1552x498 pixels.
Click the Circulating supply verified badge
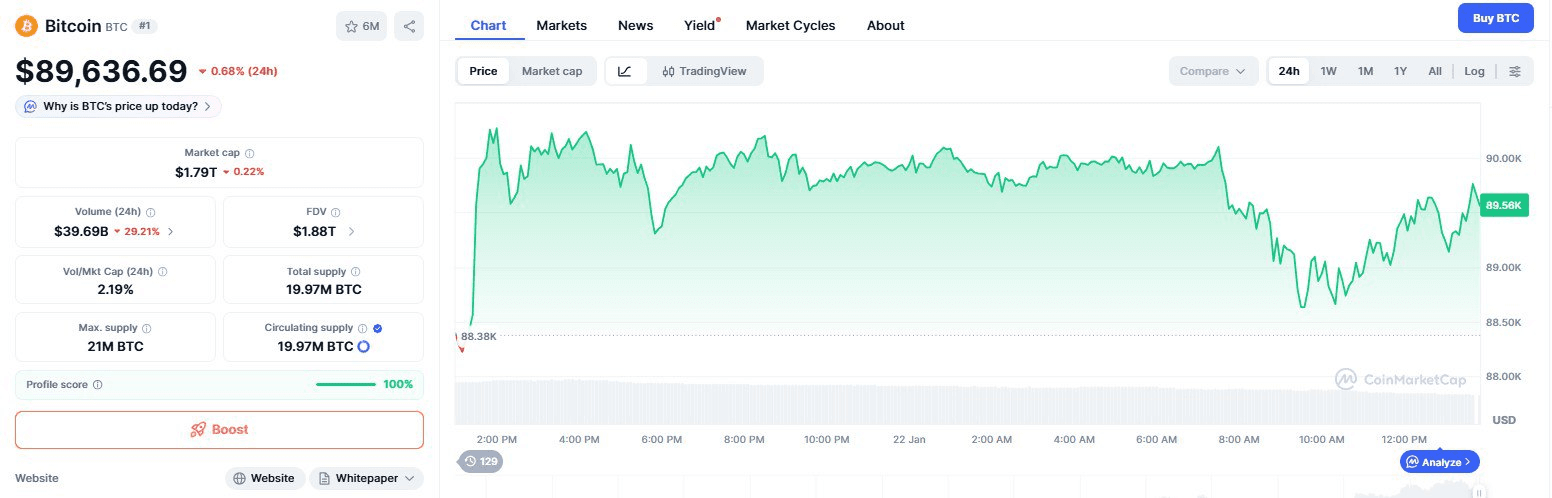click(377, 328)
